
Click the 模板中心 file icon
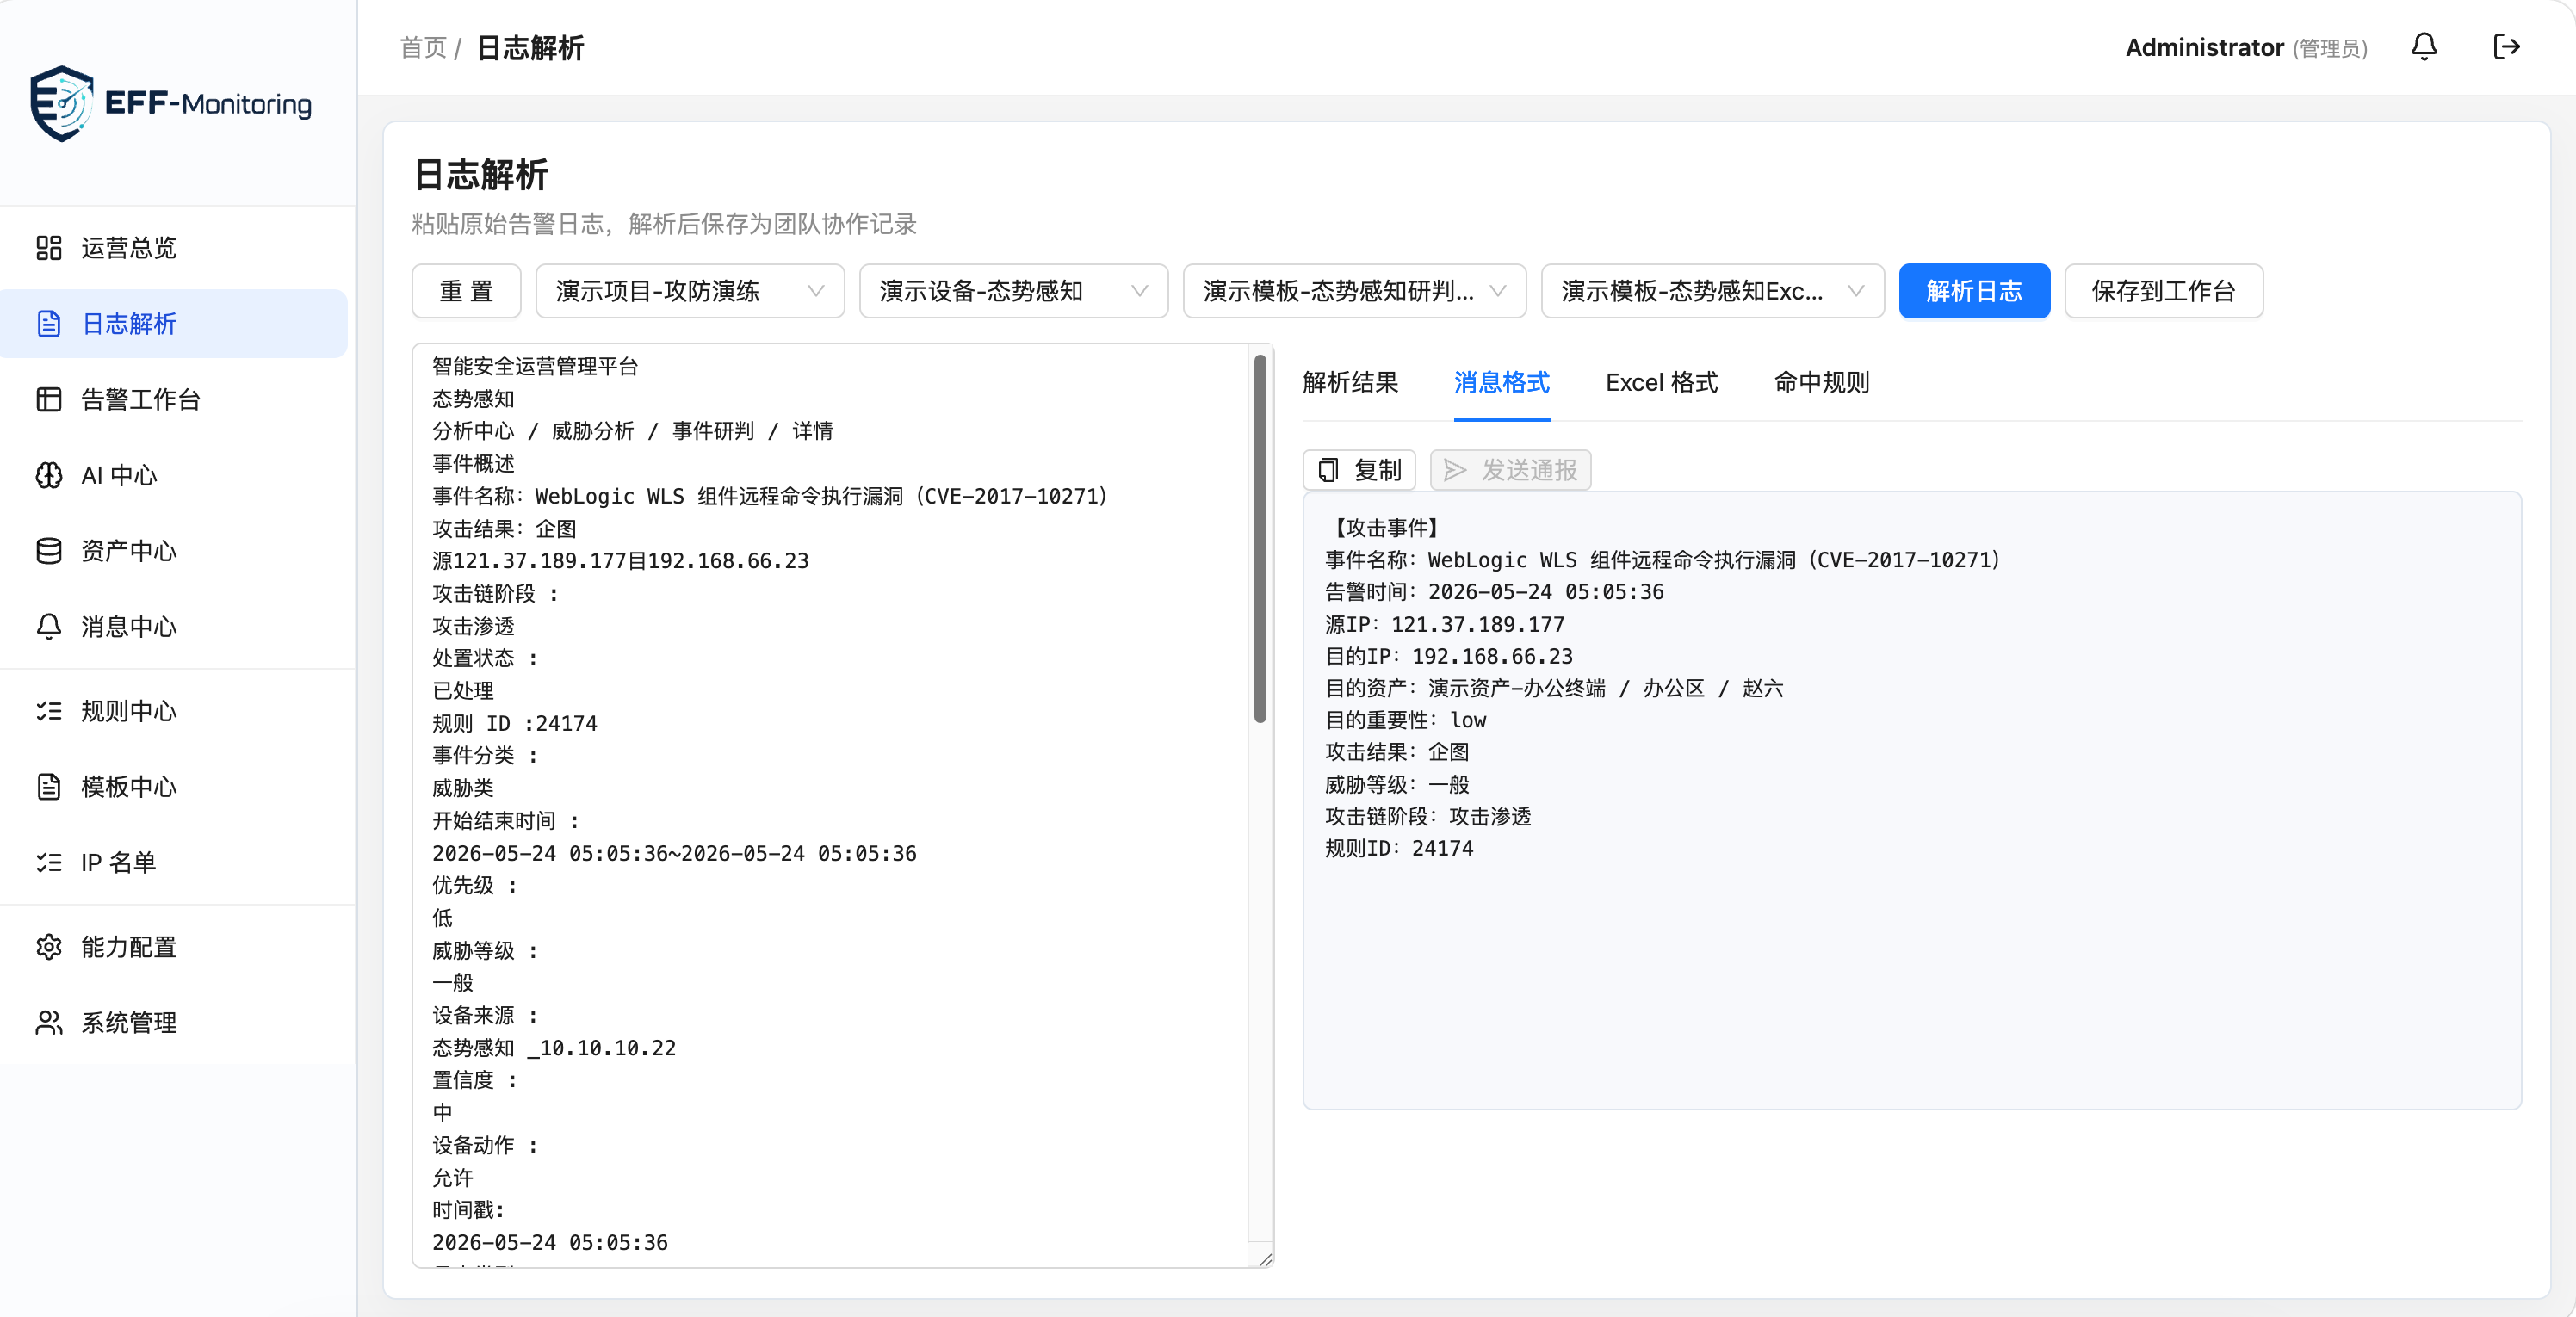(49, 787)
